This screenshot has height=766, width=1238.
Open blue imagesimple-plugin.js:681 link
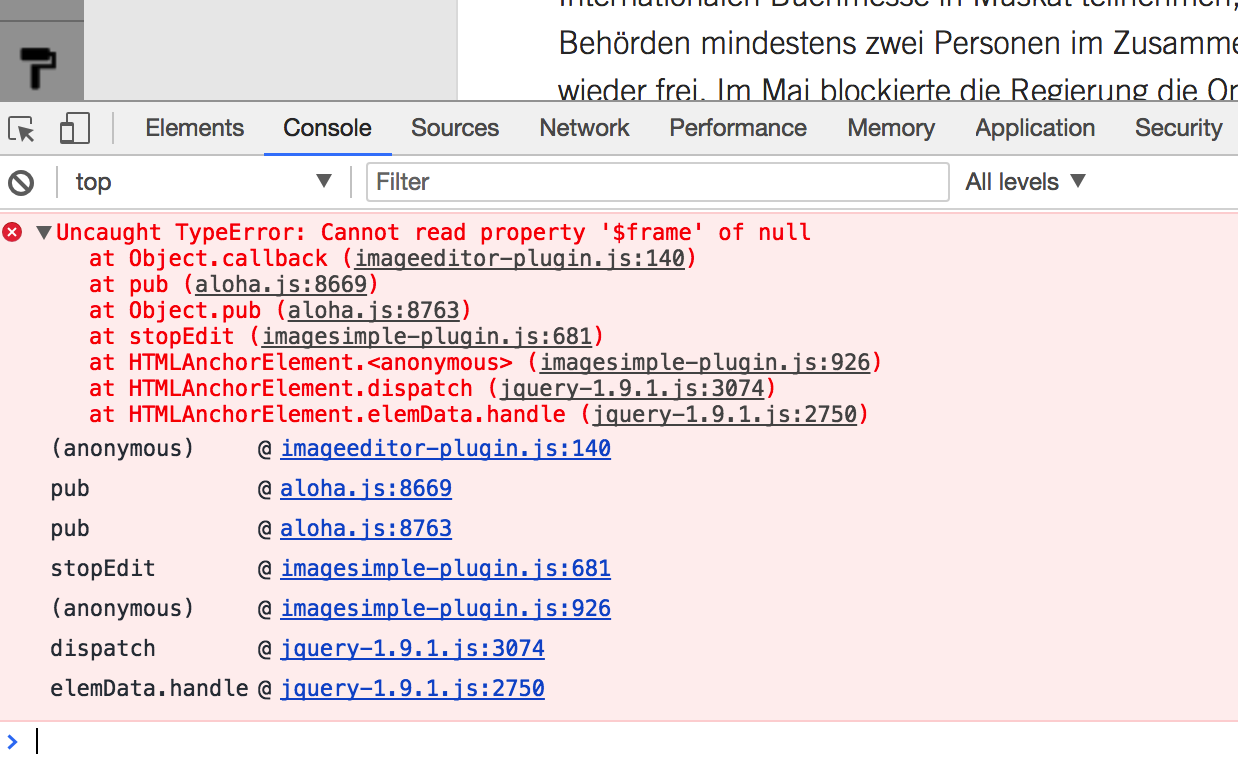click(x=445, y=569)
